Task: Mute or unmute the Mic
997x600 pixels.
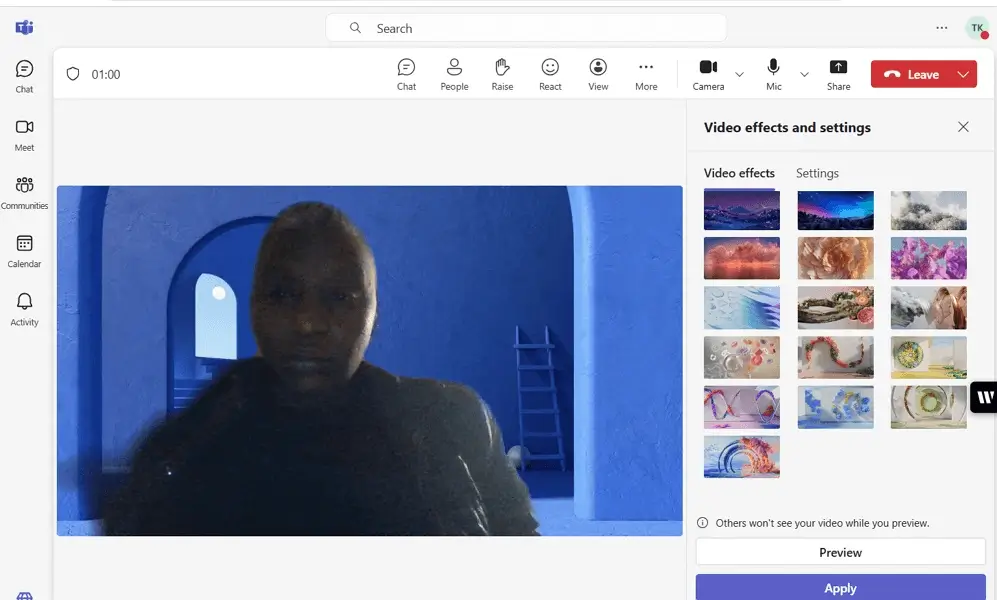Action: (x=773, y=74)
